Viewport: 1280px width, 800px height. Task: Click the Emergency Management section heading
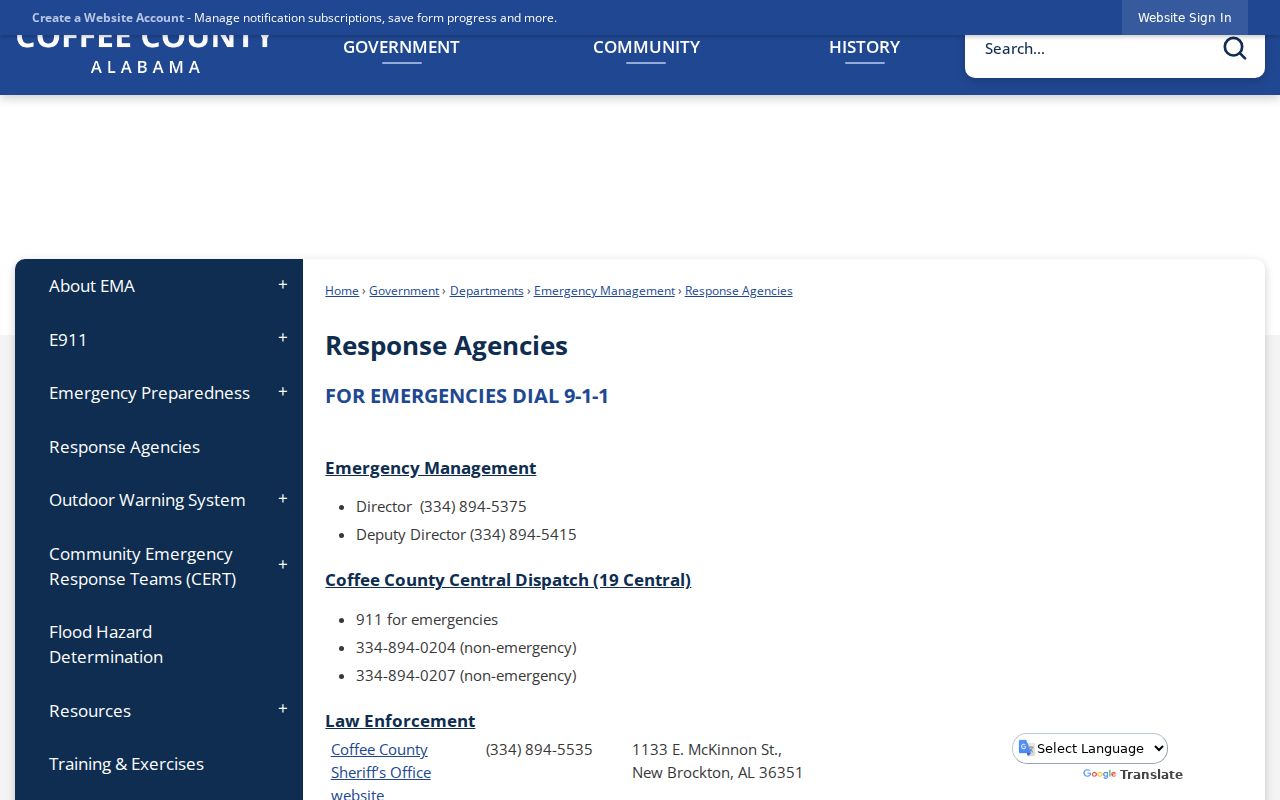pos(430,468)
